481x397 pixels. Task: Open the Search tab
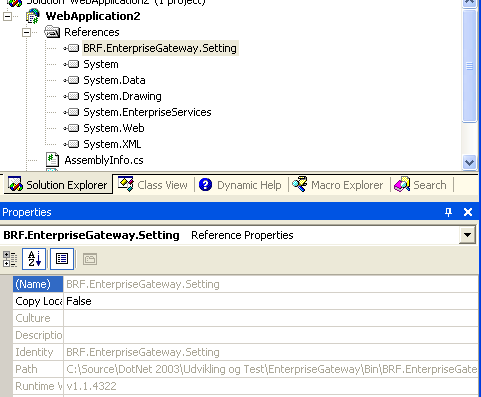pos(420,185)
